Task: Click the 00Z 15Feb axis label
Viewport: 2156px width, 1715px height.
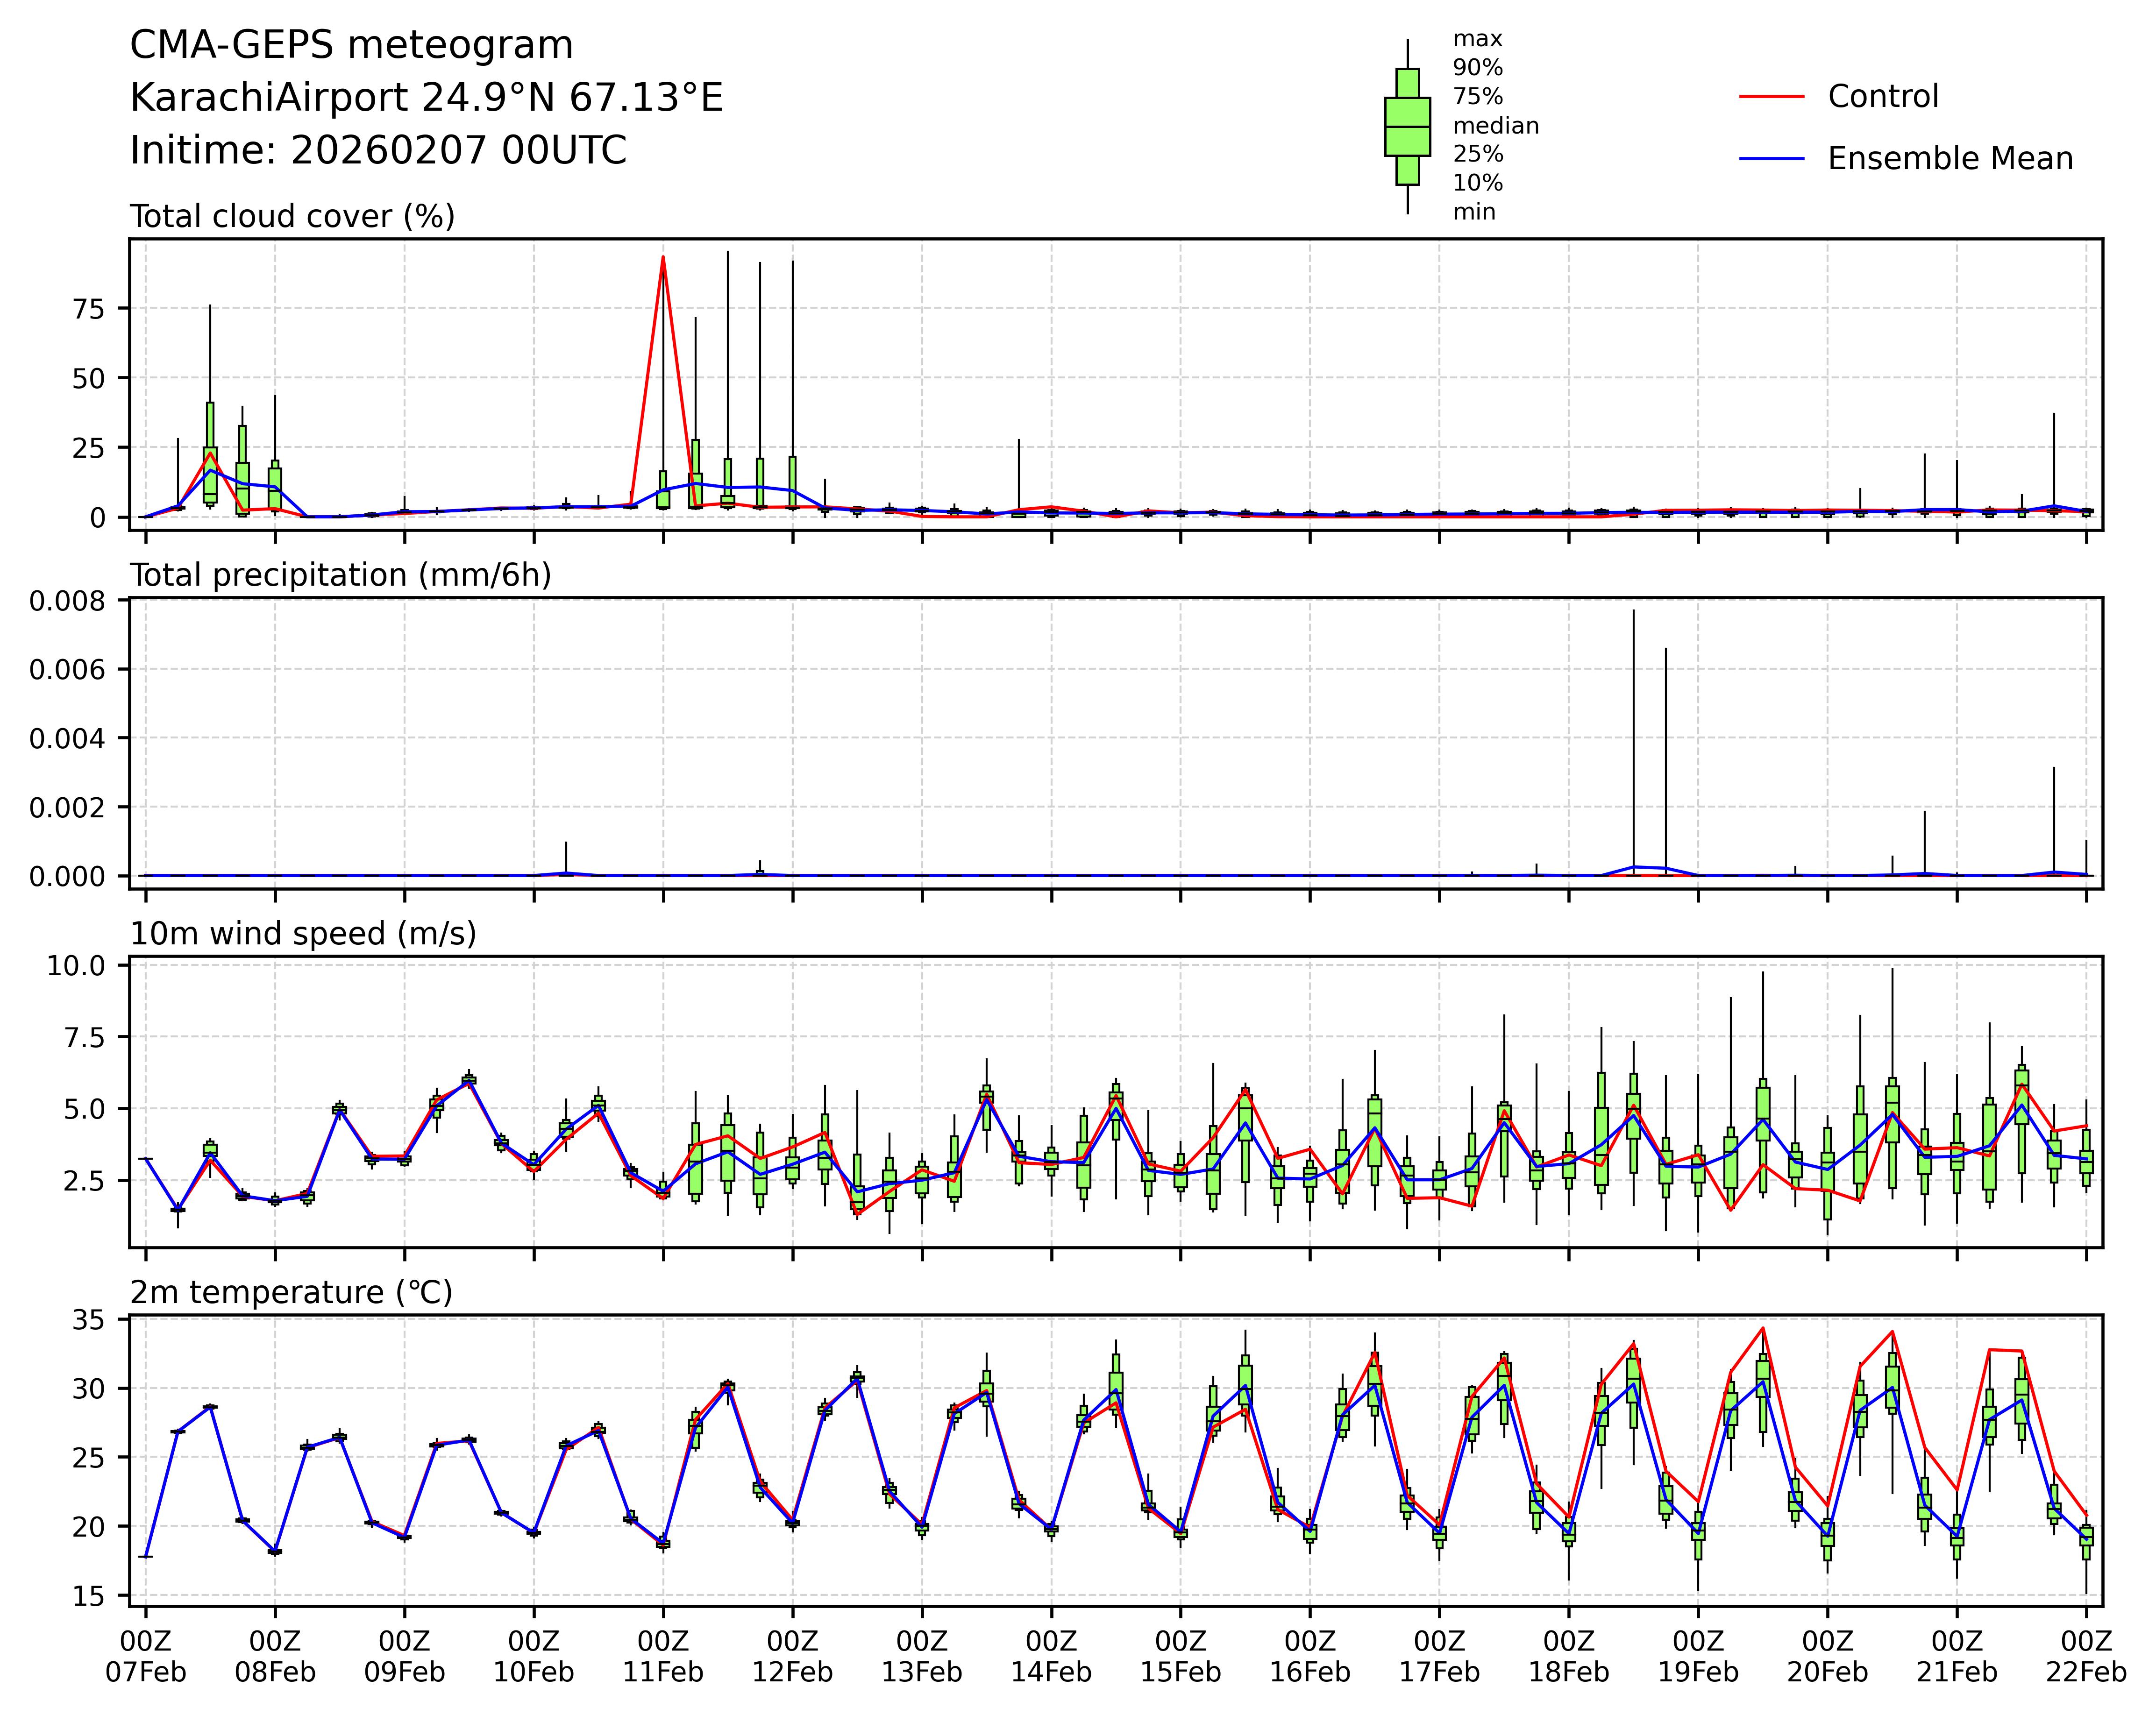Action: click(1180, 1656)
